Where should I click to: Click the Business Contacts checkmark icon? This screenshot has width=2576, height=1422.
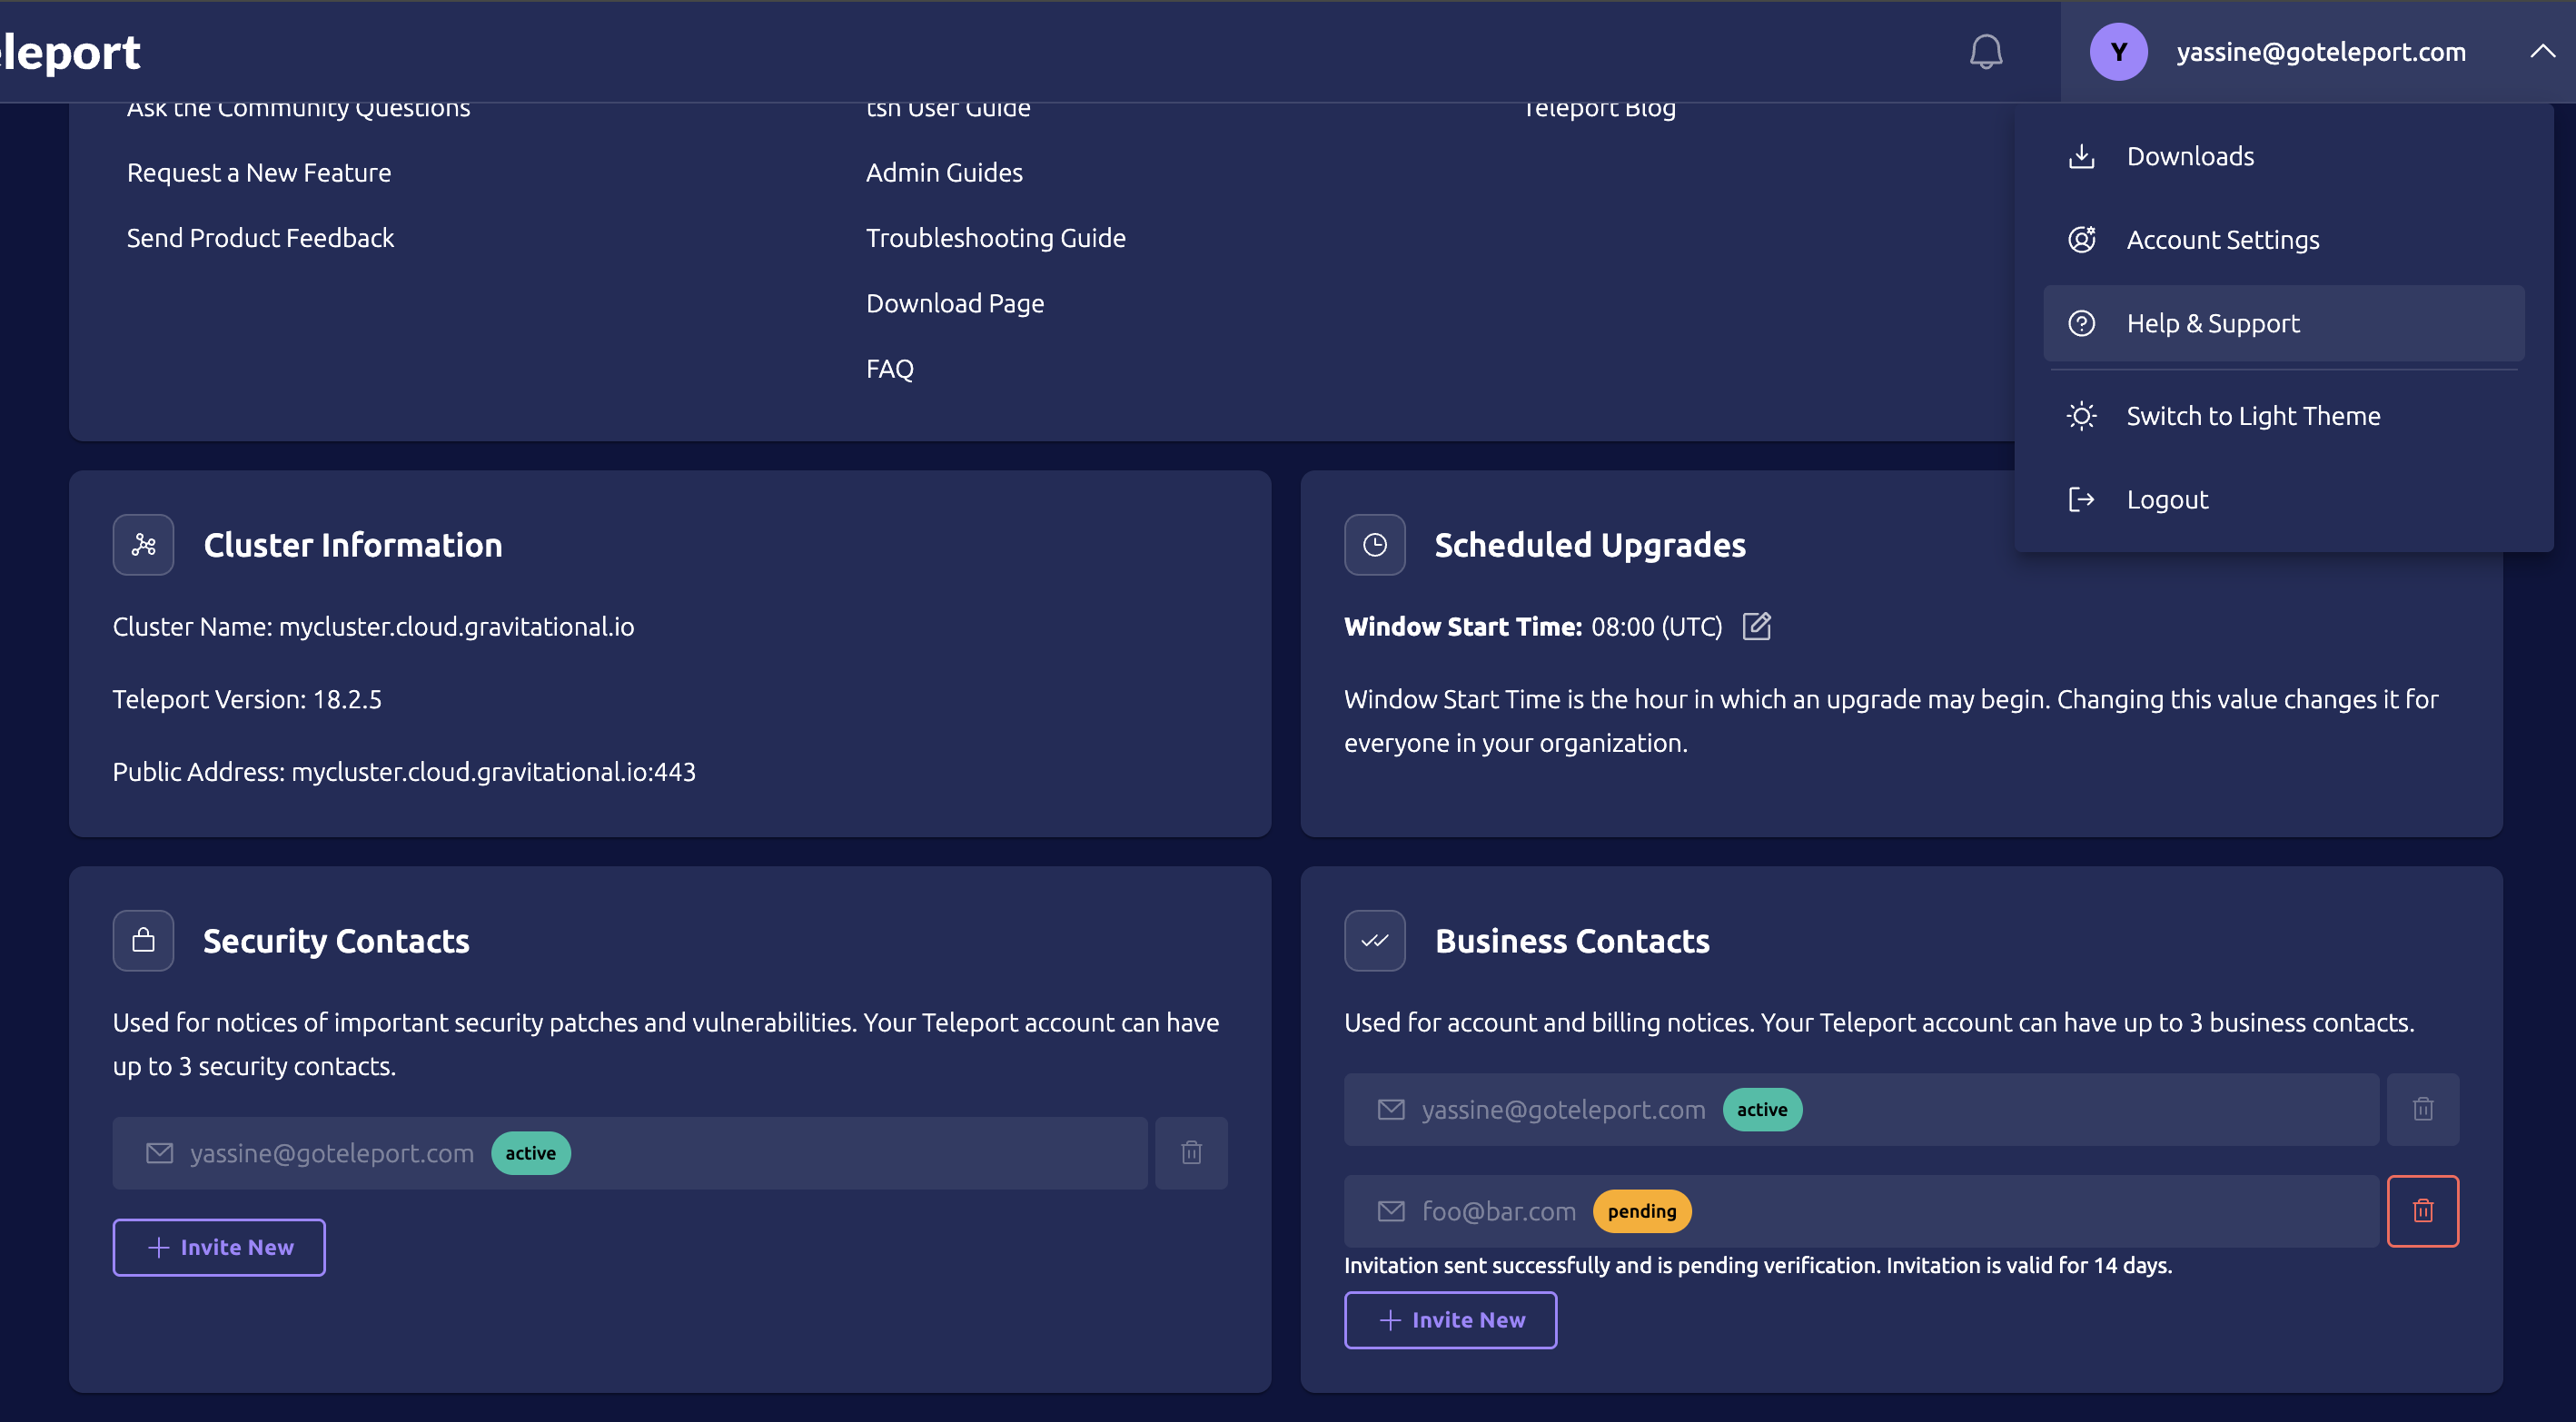(x=1374, y=940)
